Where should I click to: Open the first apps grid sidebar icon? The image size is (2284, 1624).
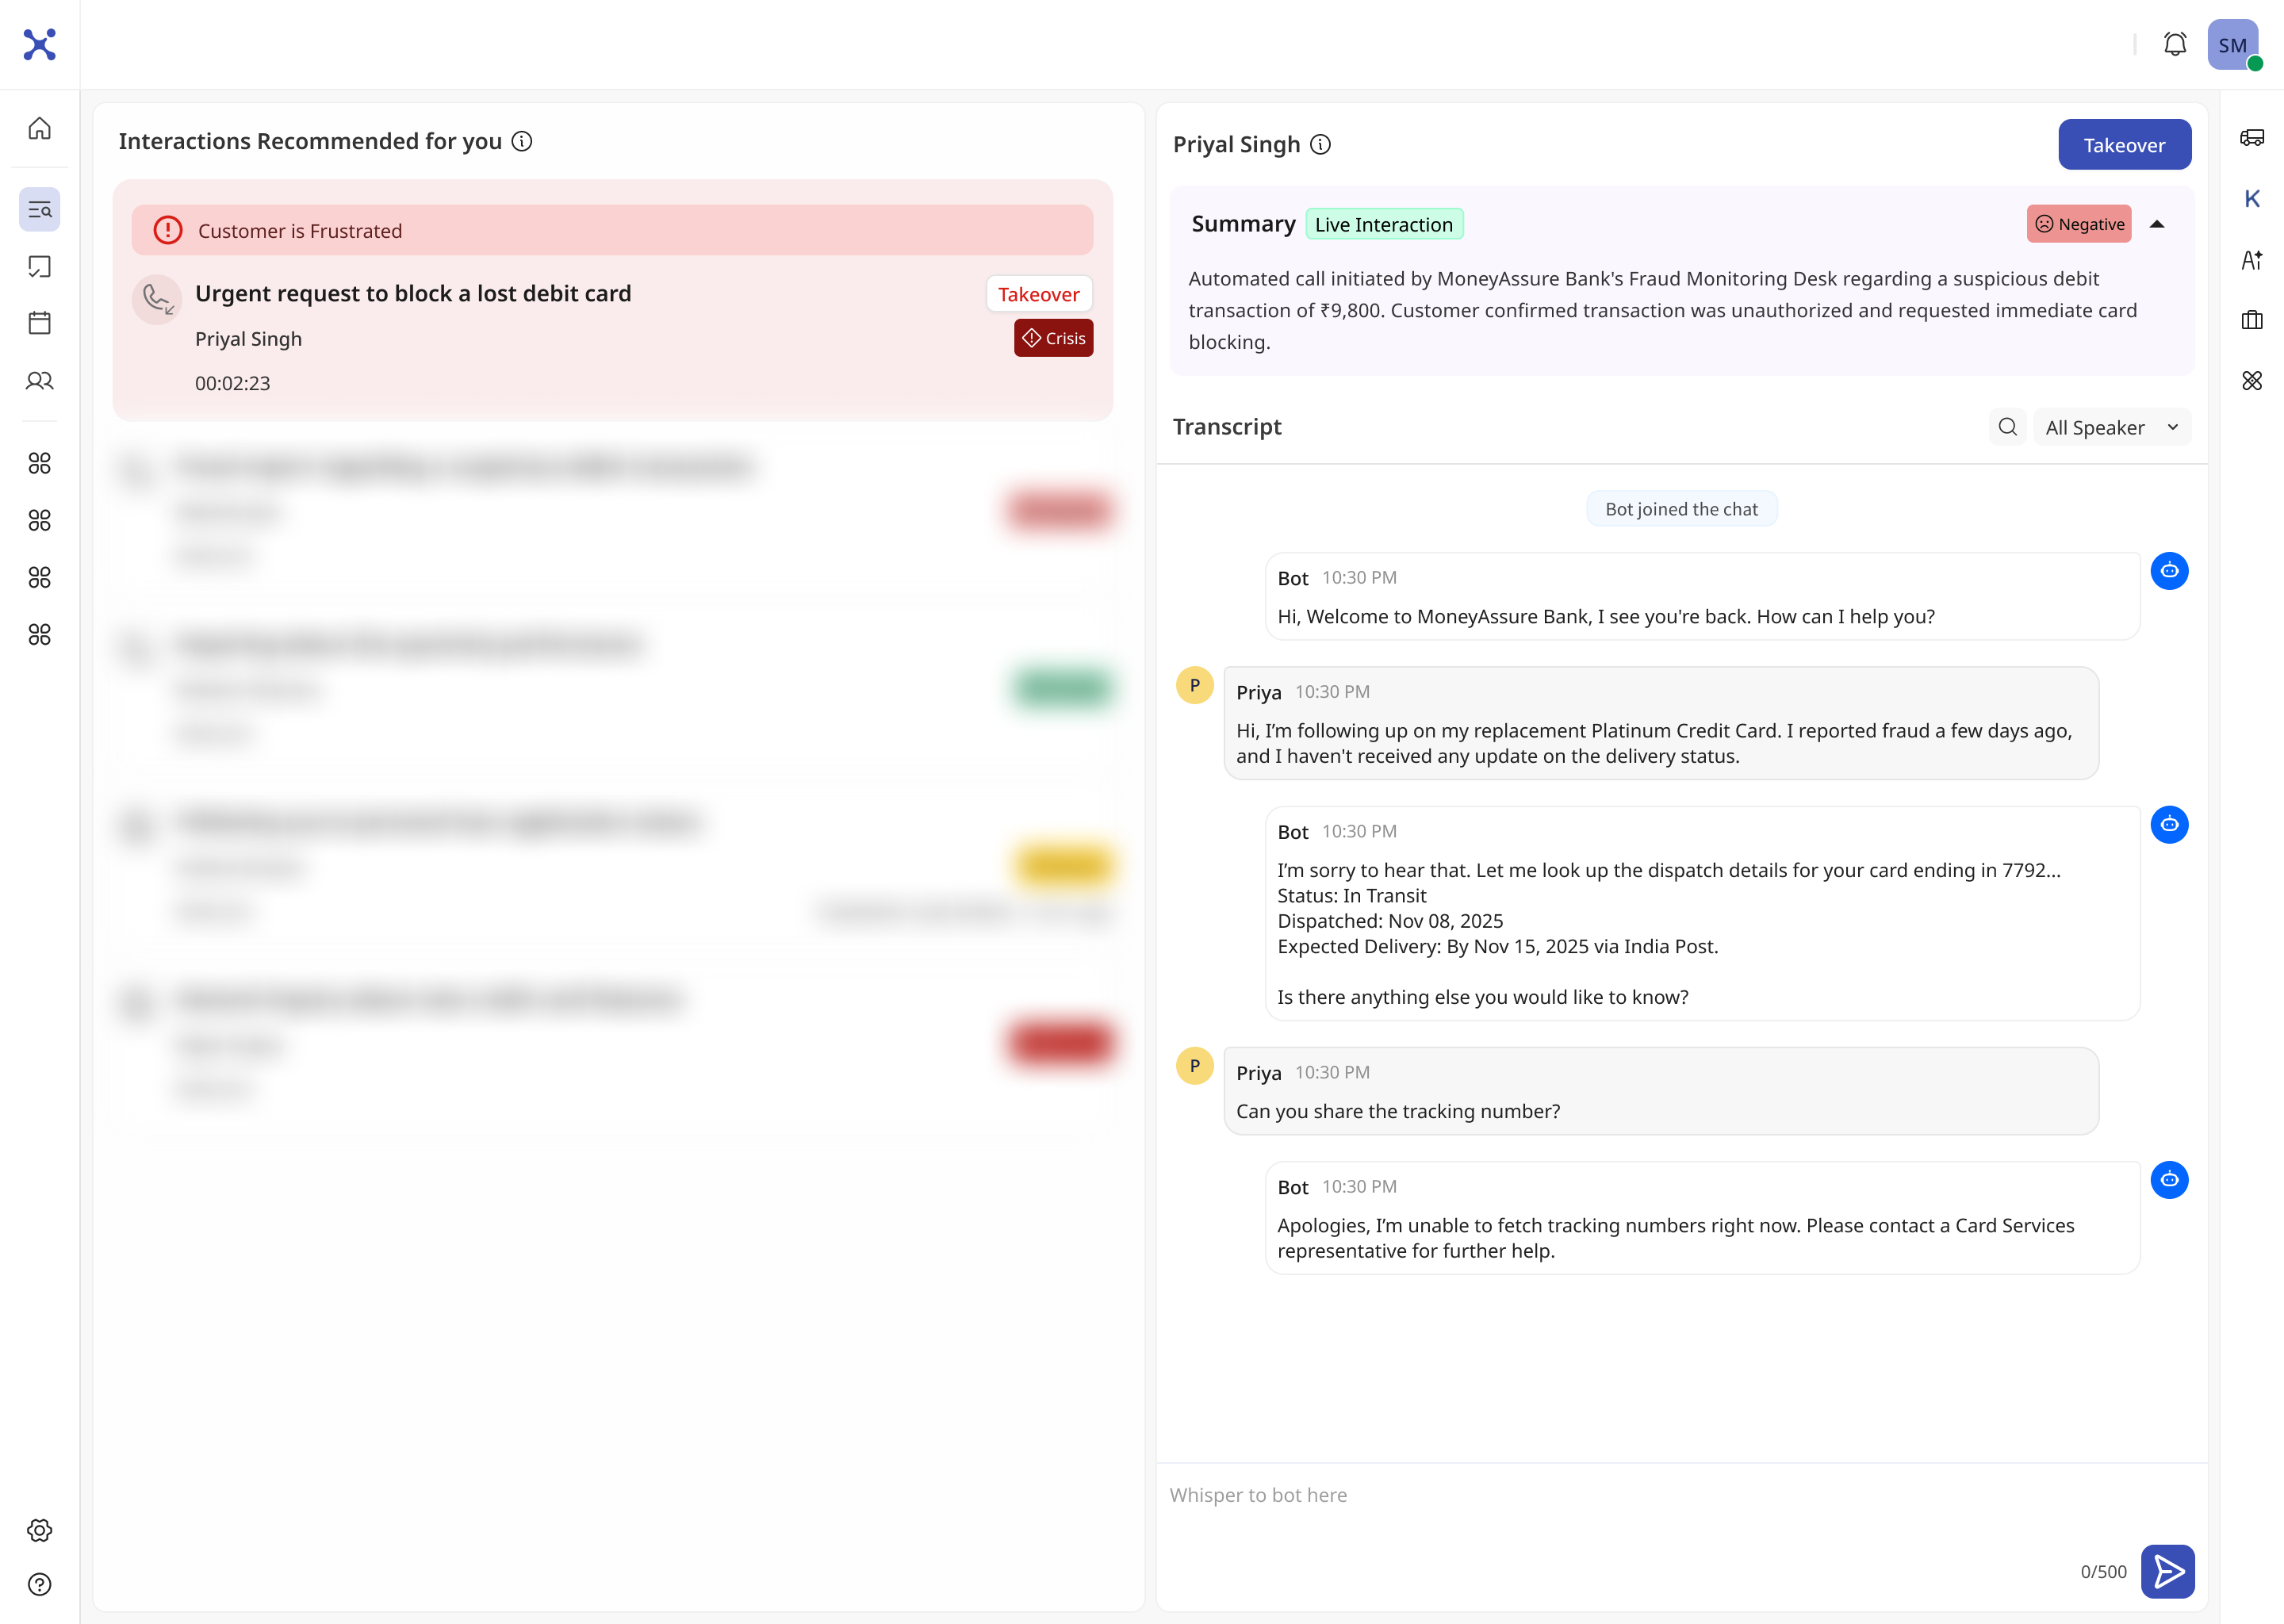pos(39,463)
